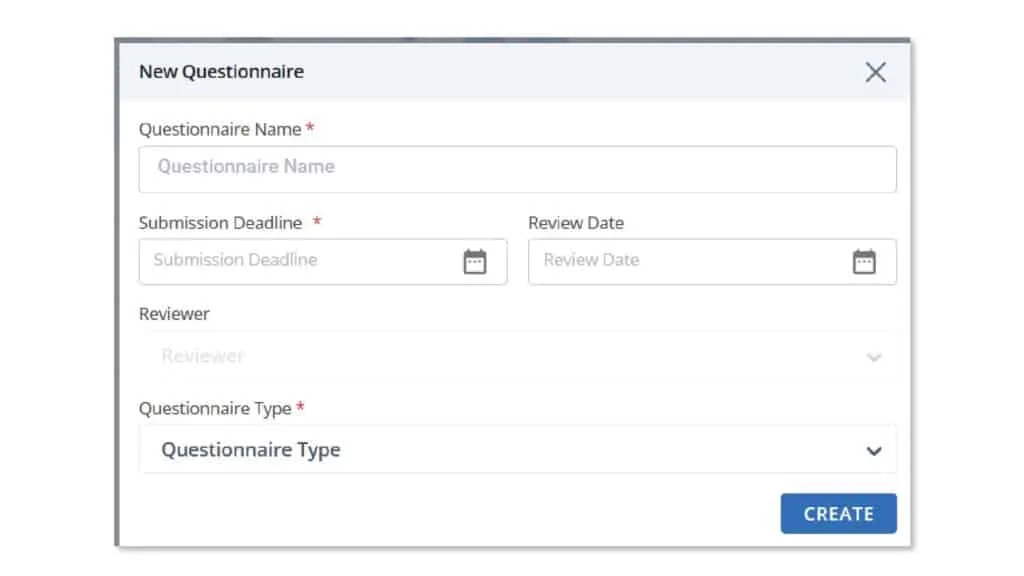Focus the Submission Deadline date field
The image size is (1024, 576).
pyautogui.click(x=323, y=261)
